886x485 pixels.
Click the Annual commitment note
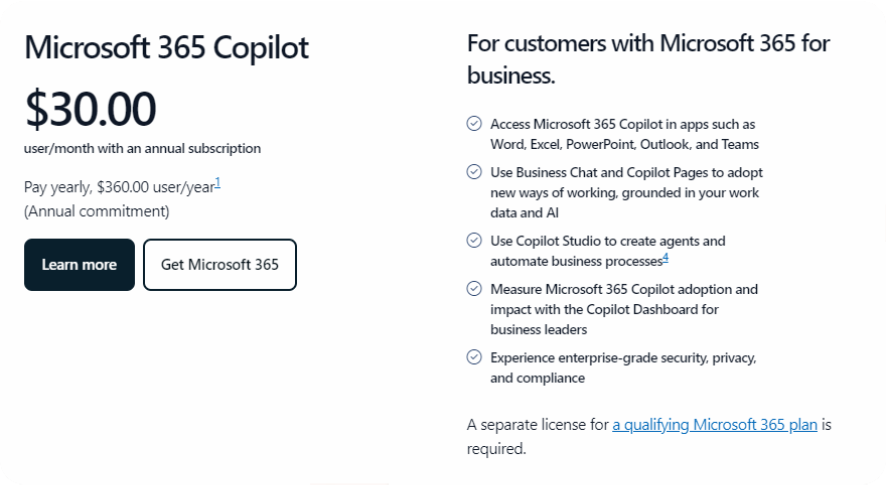[97, 211]
